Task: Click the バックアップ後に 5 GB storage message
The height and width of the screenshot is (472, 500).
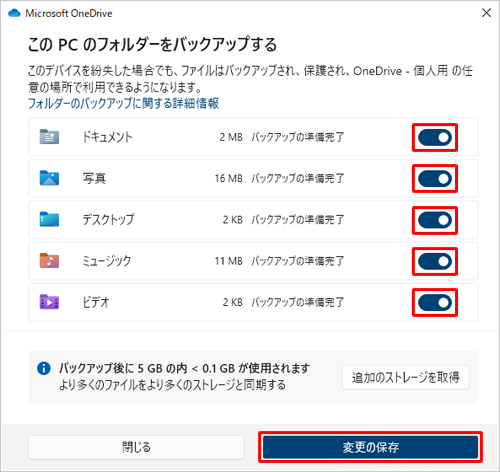Action: click(x=184, y=368)
